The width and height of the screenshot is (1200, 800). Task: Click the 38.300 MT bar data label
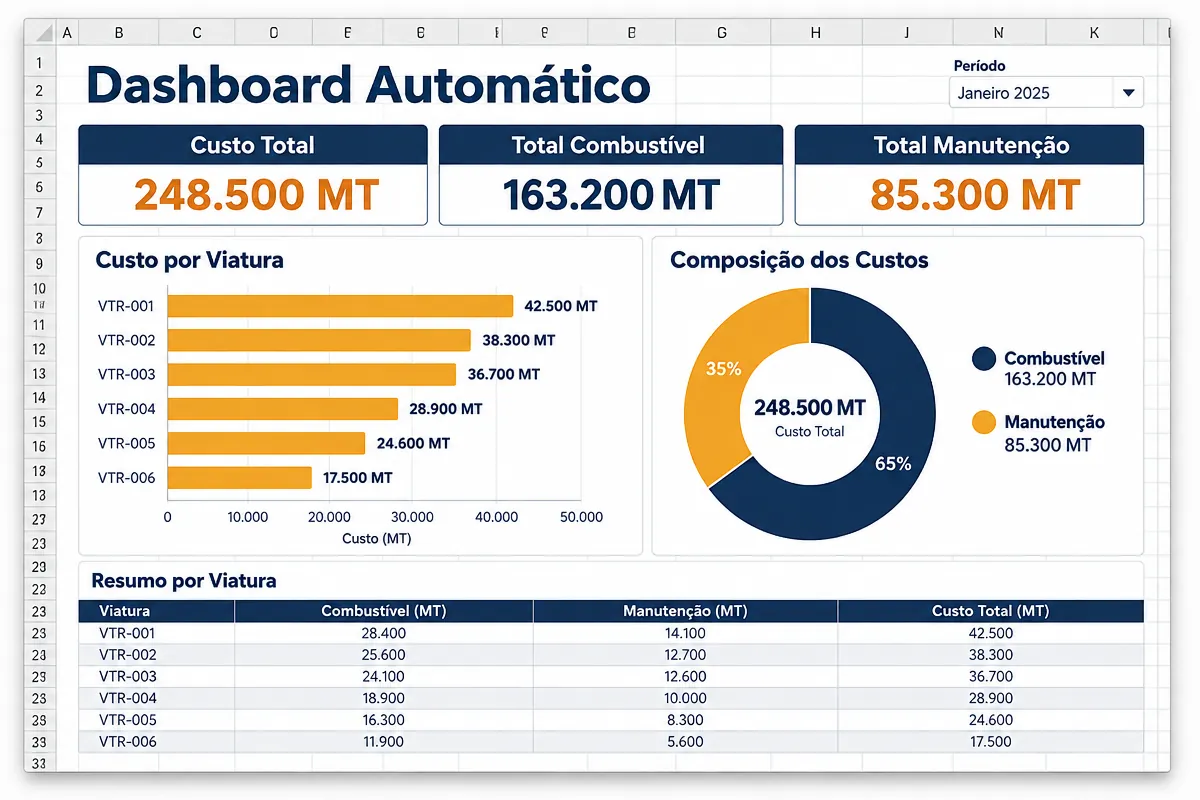pos(518,340)
